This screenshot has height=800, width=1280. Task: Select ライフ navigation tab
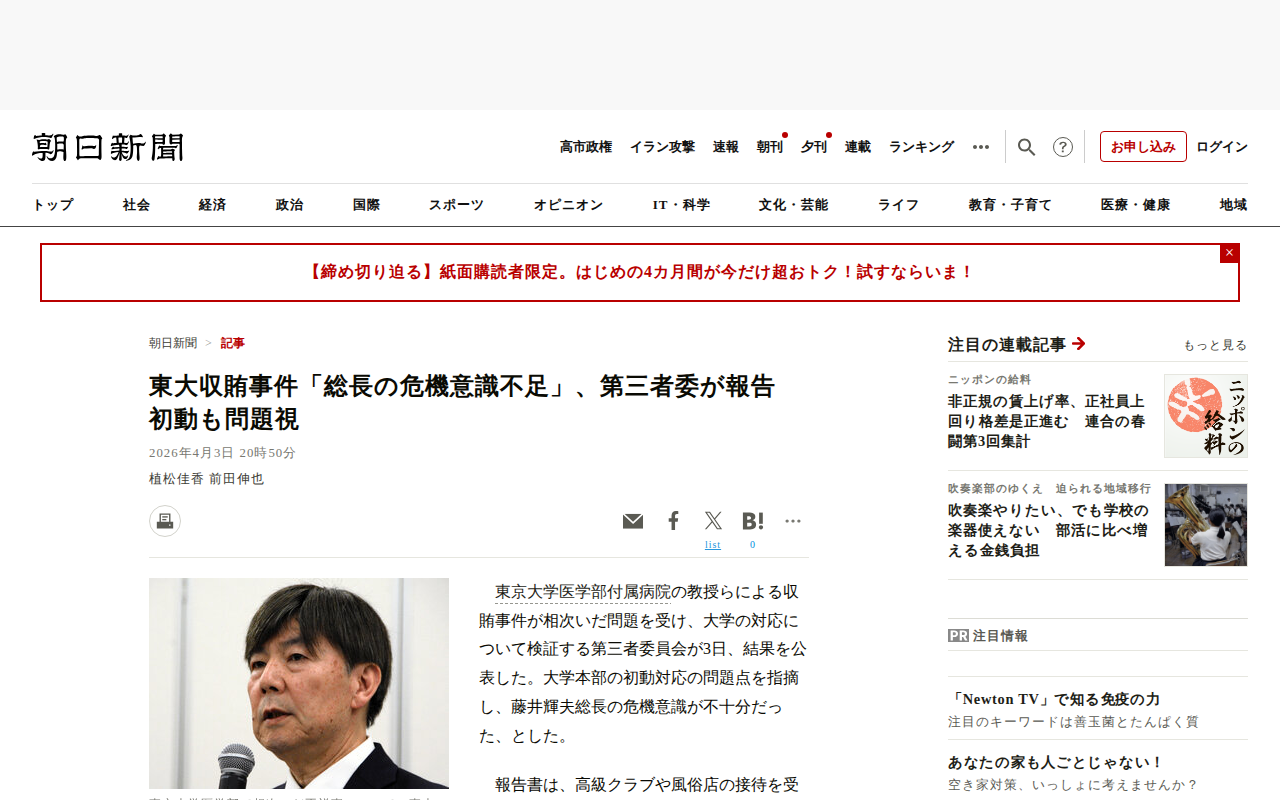[x=898, y=205]
